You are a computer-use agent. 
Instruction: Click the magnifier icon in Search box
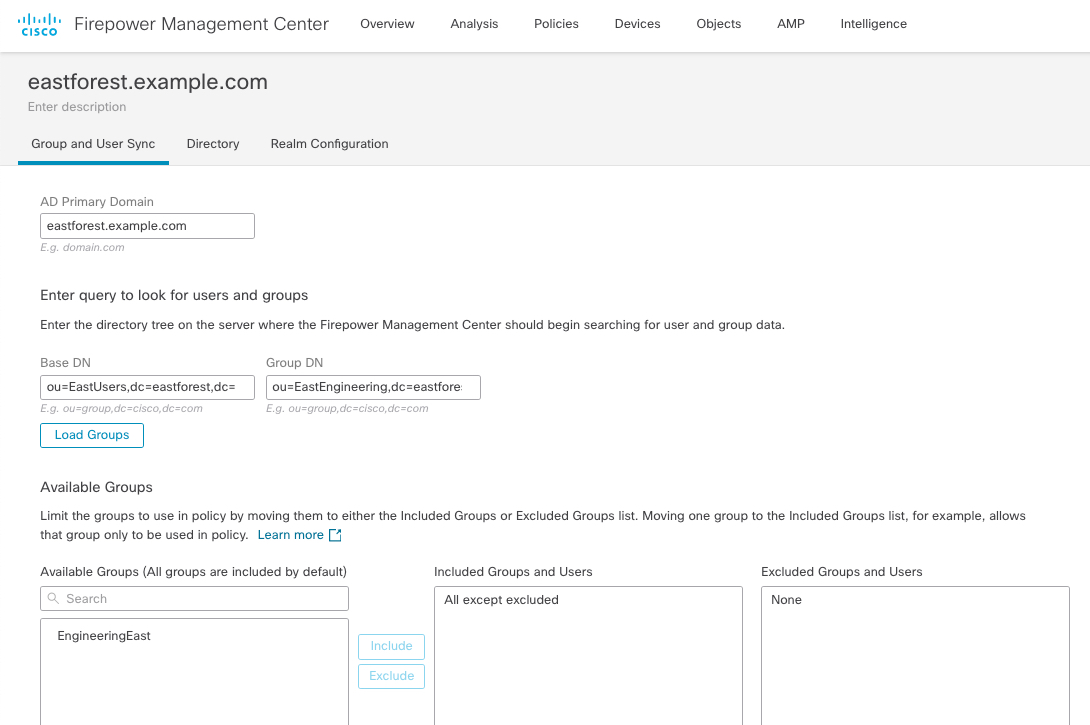[53, 598]
